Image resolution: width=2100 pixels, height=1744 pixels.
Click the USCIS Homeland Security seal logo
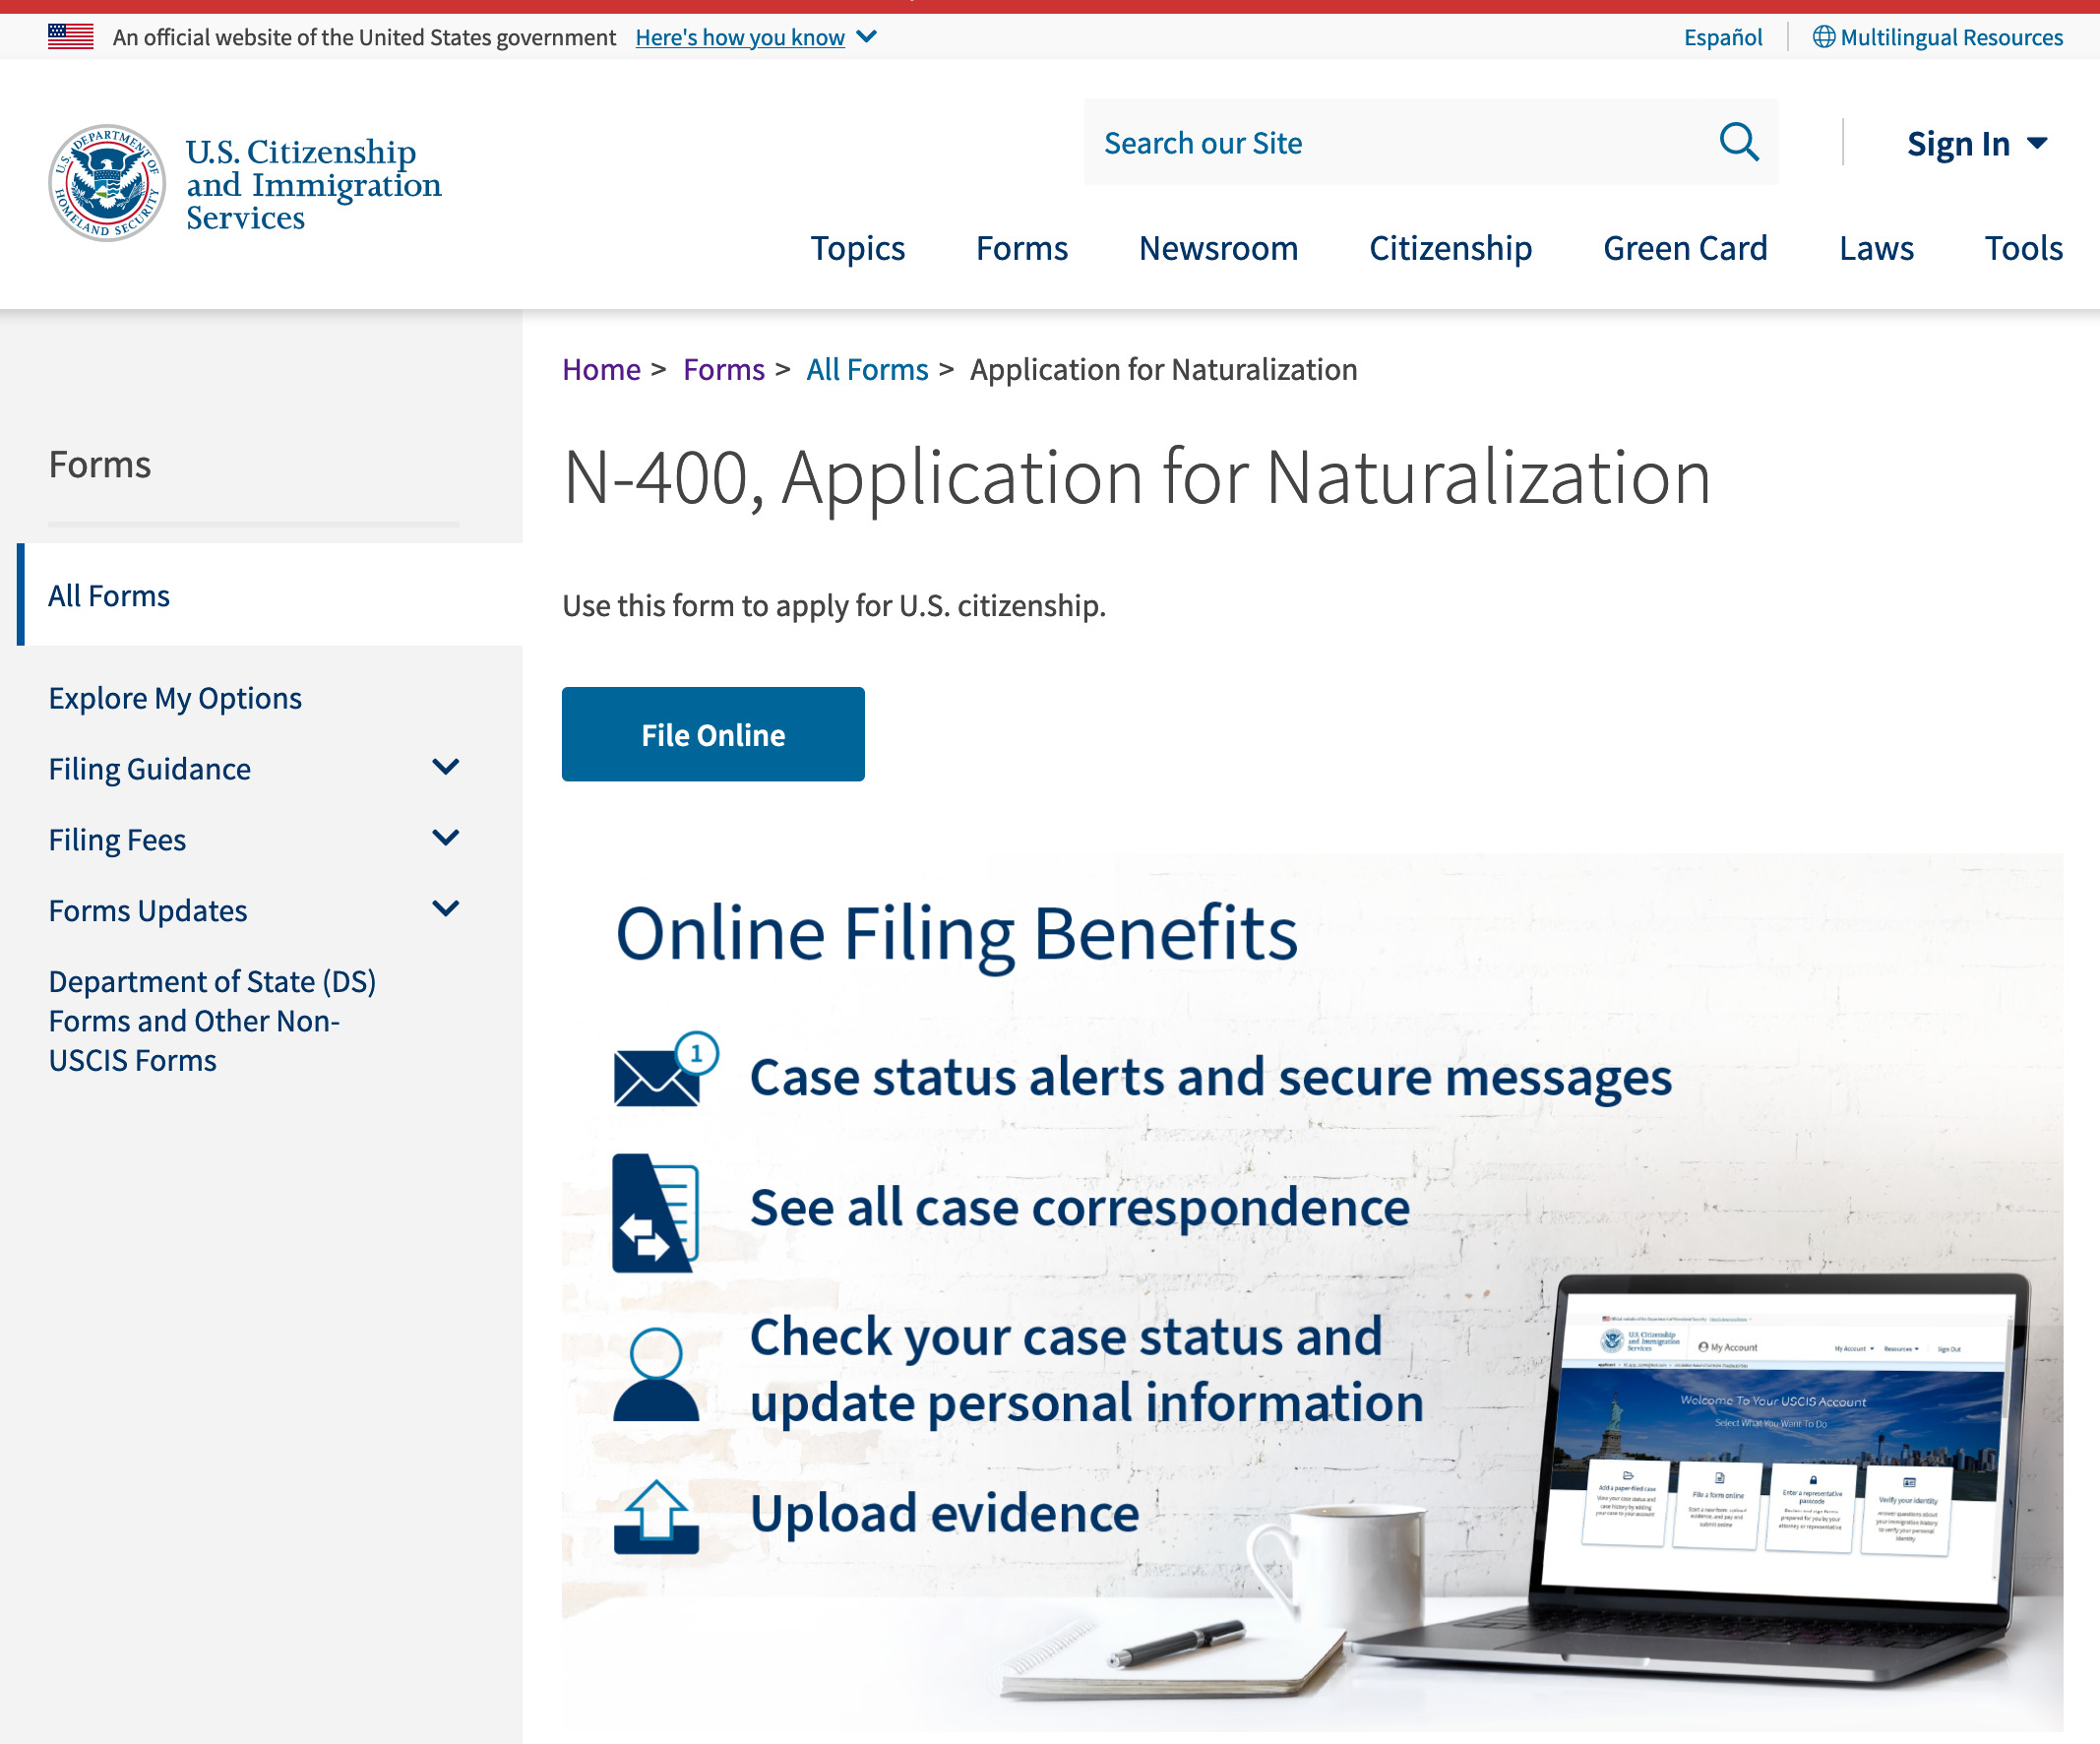click(x=107, y=183)
